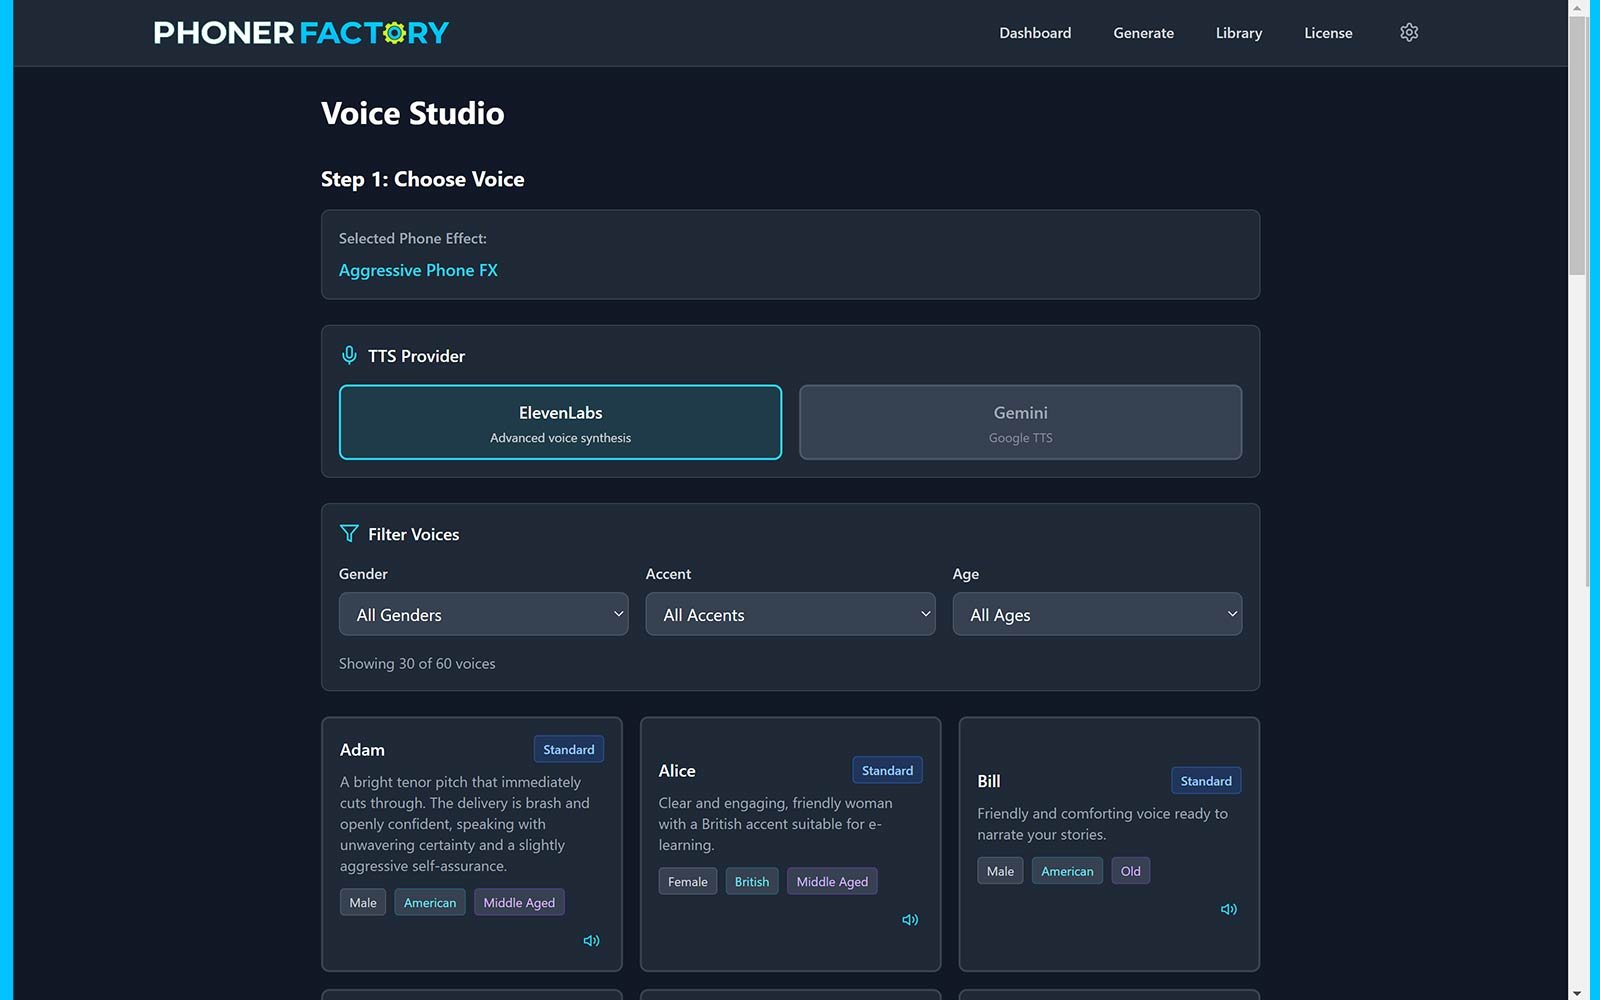Expand the All Accents dropdown
This screenshot has height=1000, width=1600.
coord(790,614)
